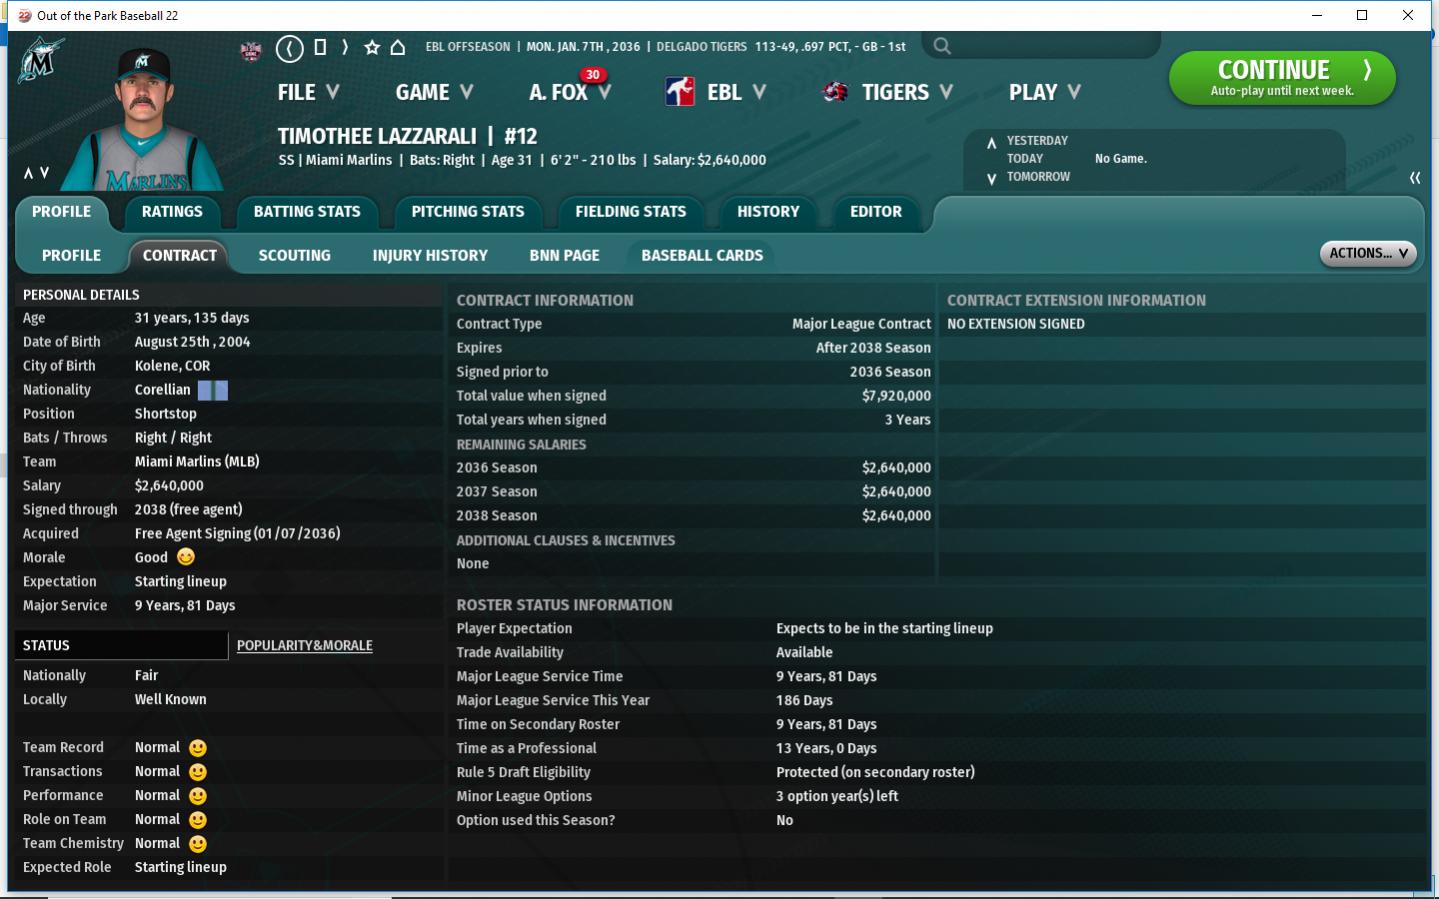Open the FILE dropdown menu
1439x899 pixels.
pyautogui.click(x=308, y=92)
